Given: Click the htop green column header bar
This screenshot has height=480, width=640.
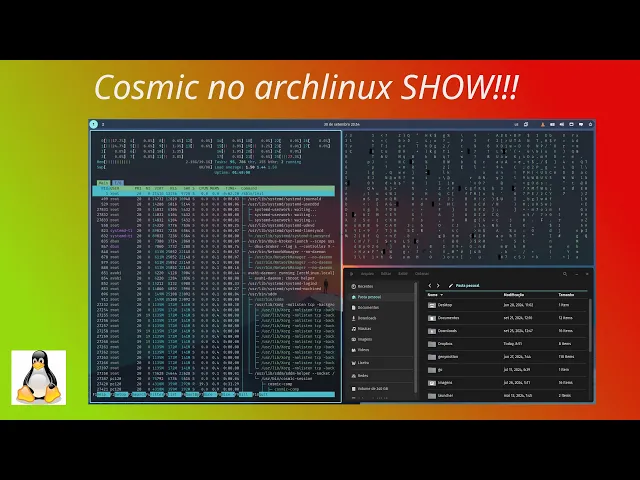Looking at the screenshot, I should point(214,189).
